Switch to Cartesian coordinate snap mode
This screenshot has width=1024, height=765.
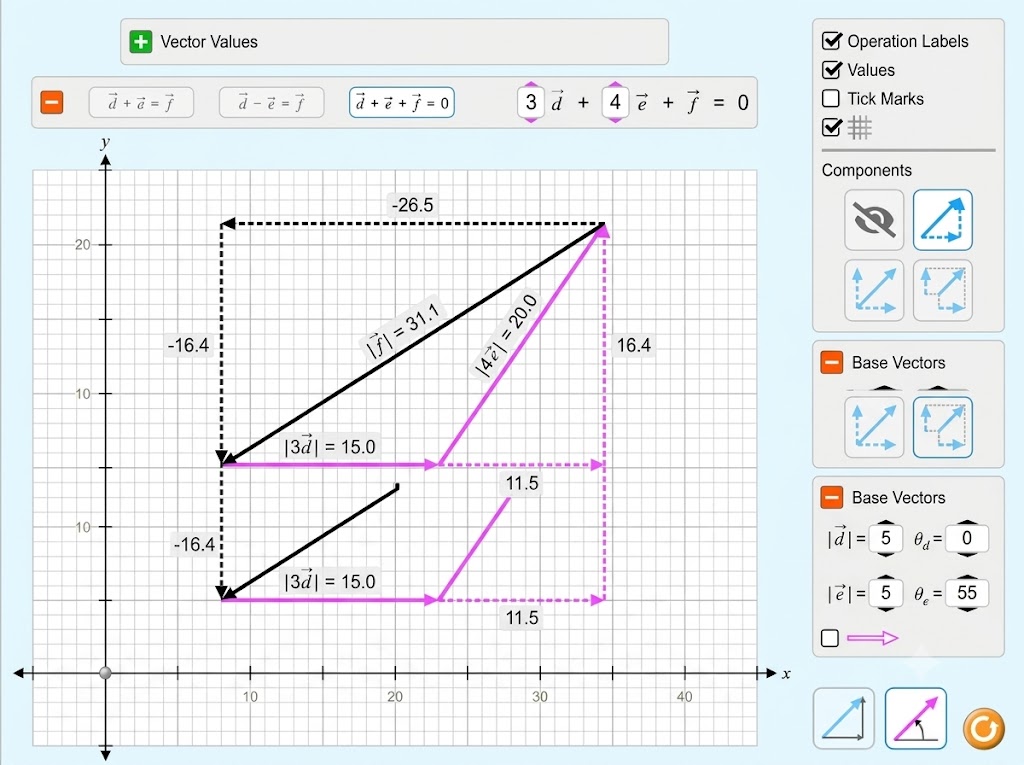click(844, 718)
